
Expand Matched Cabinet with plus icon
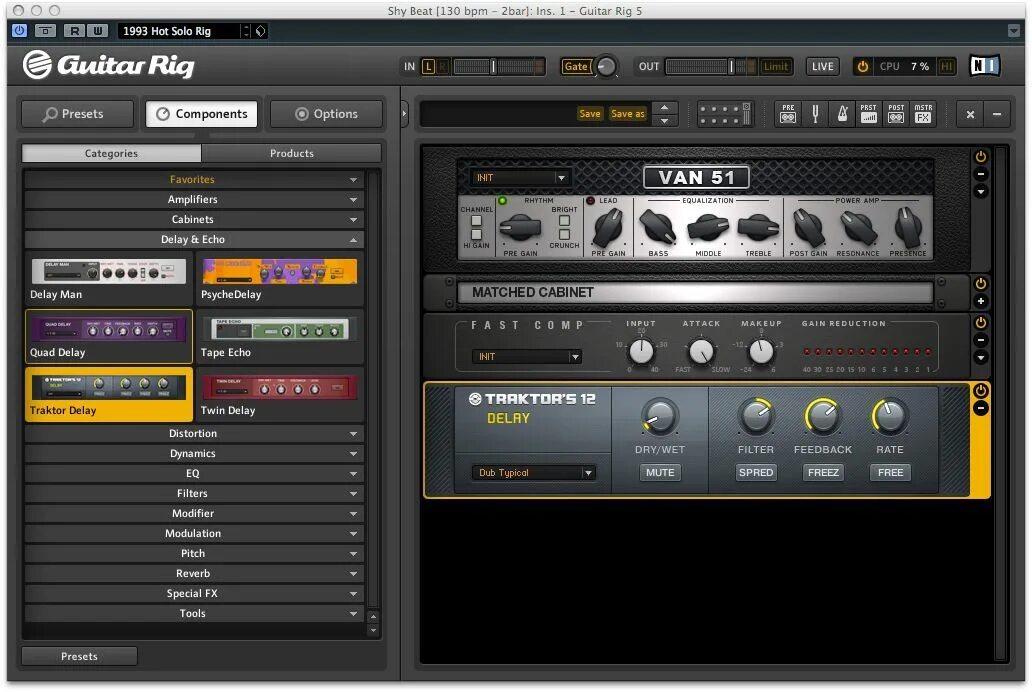(x=981, y=301)
